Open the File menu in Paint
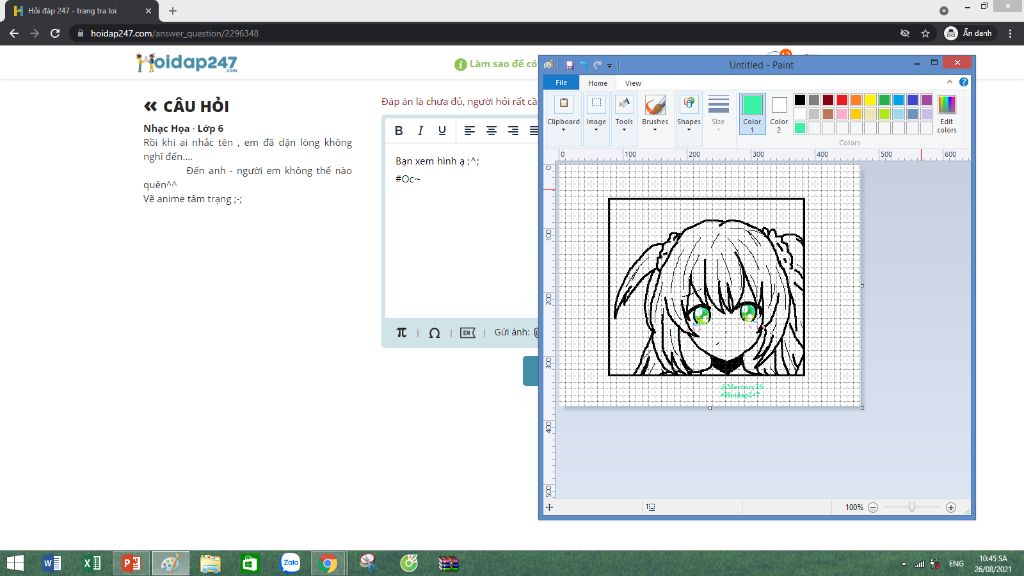Image resolution: width=1024 pixels, height=576 pixels. click(x=561, y=83)
